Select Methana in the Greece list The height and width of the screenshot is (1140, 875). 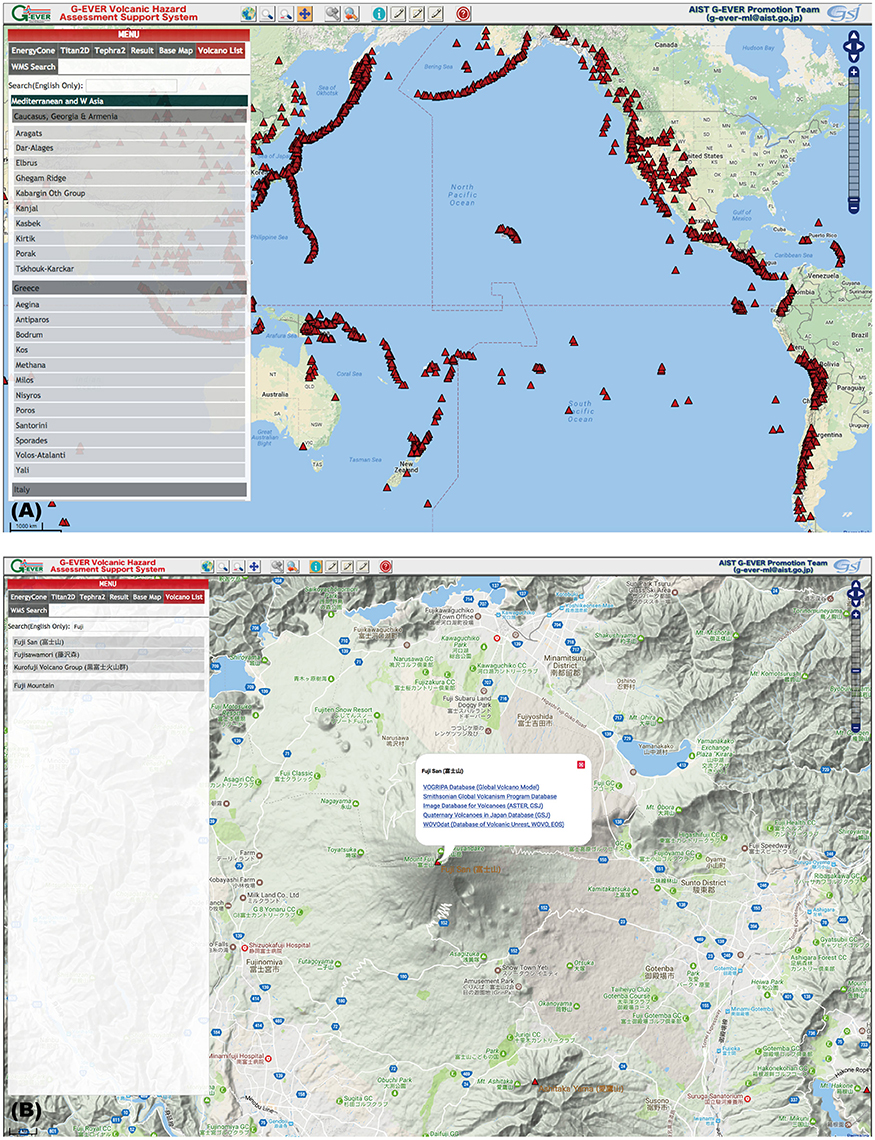129,365
